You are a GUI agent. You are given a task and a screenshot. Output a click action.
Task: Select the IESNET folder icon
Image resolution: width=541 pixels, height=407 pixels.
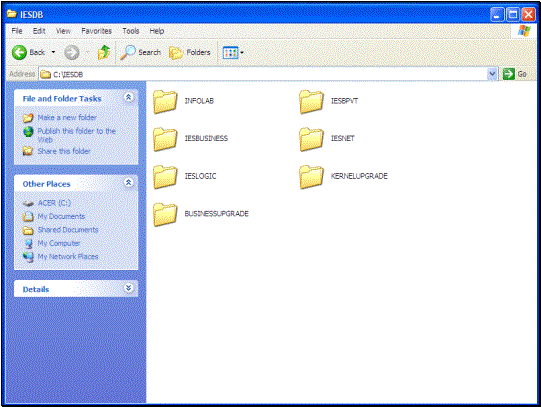click(x=312, y=139)
